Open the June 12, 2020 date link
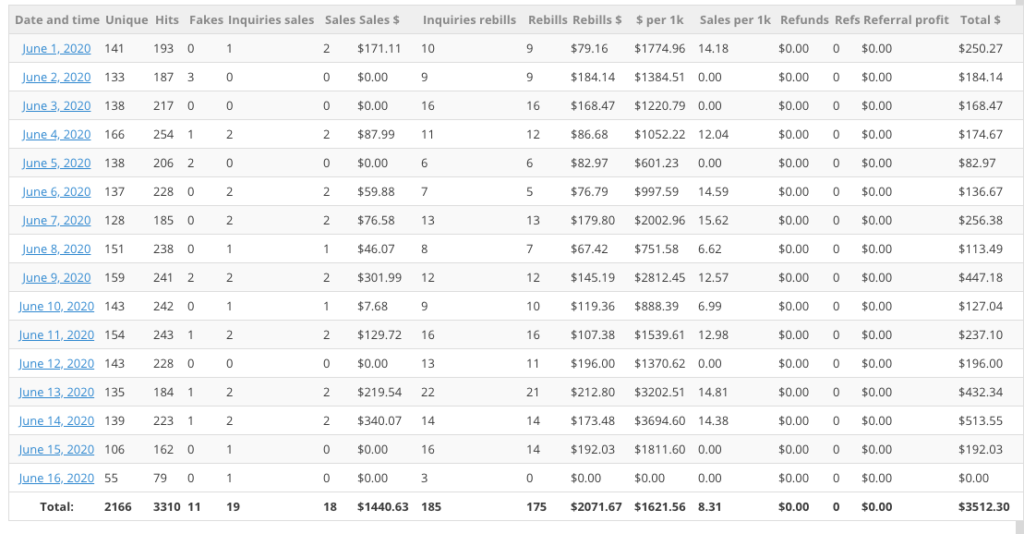The image size is (1024, 534). 56,364
